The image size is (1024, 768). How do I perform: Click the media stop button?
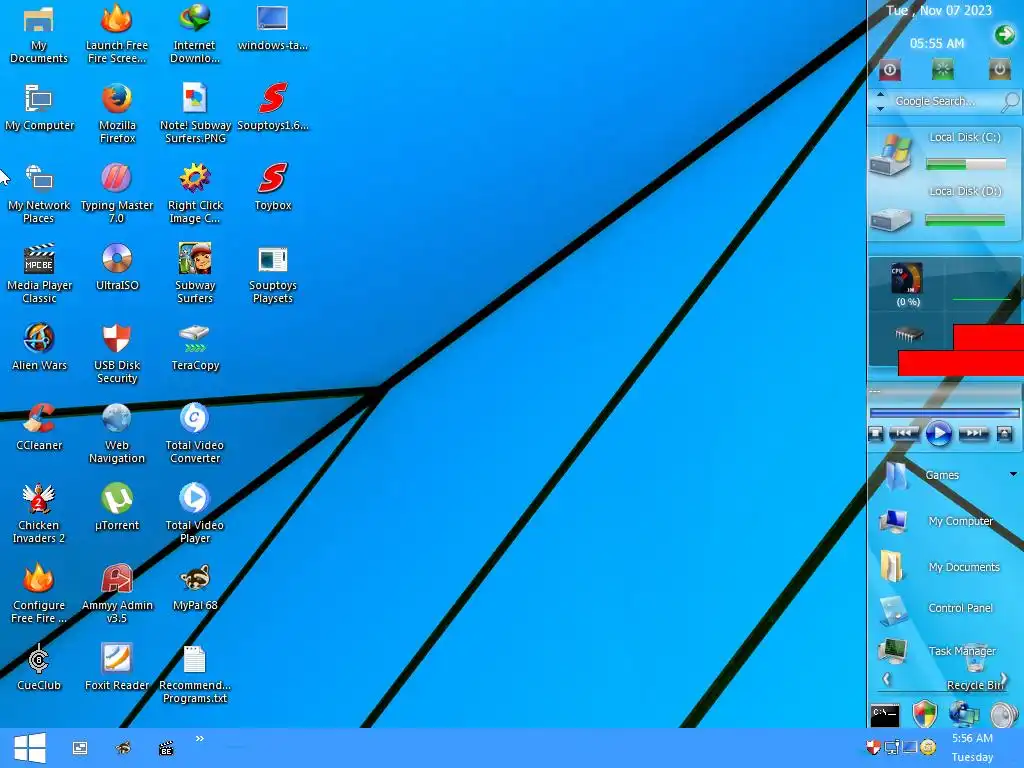(x=876, y=434)
